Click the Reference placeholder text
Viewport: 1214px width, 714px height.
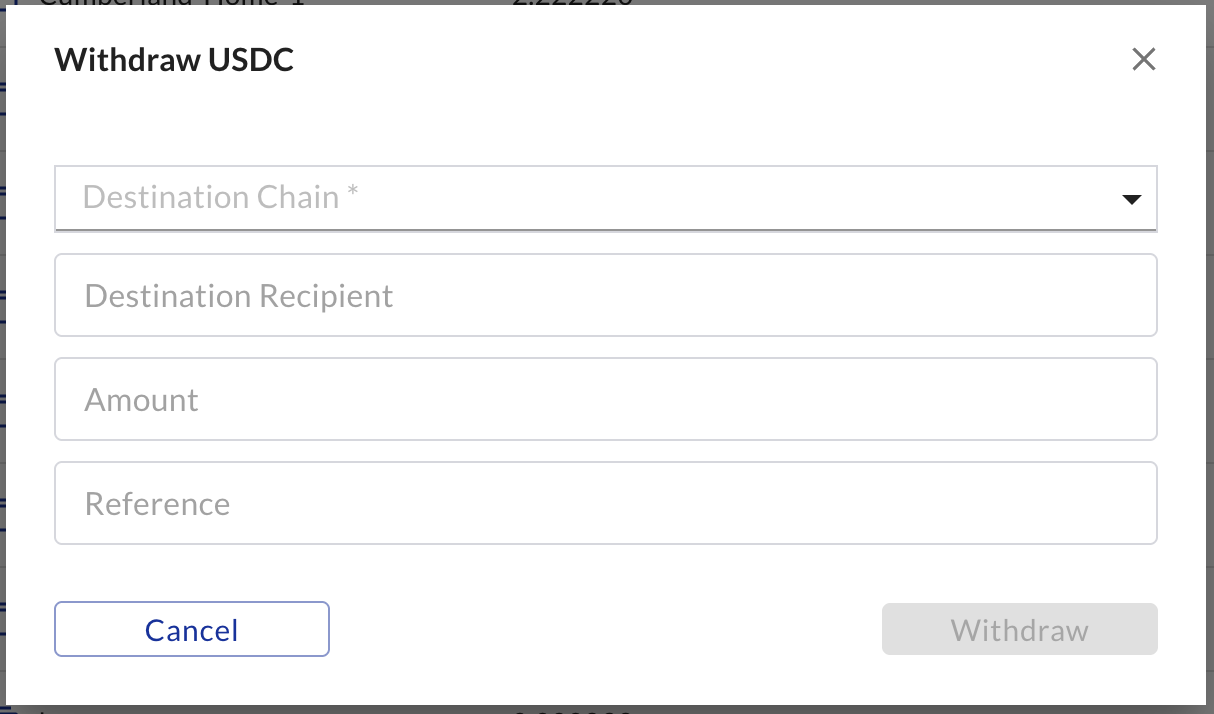coord(158,504)
